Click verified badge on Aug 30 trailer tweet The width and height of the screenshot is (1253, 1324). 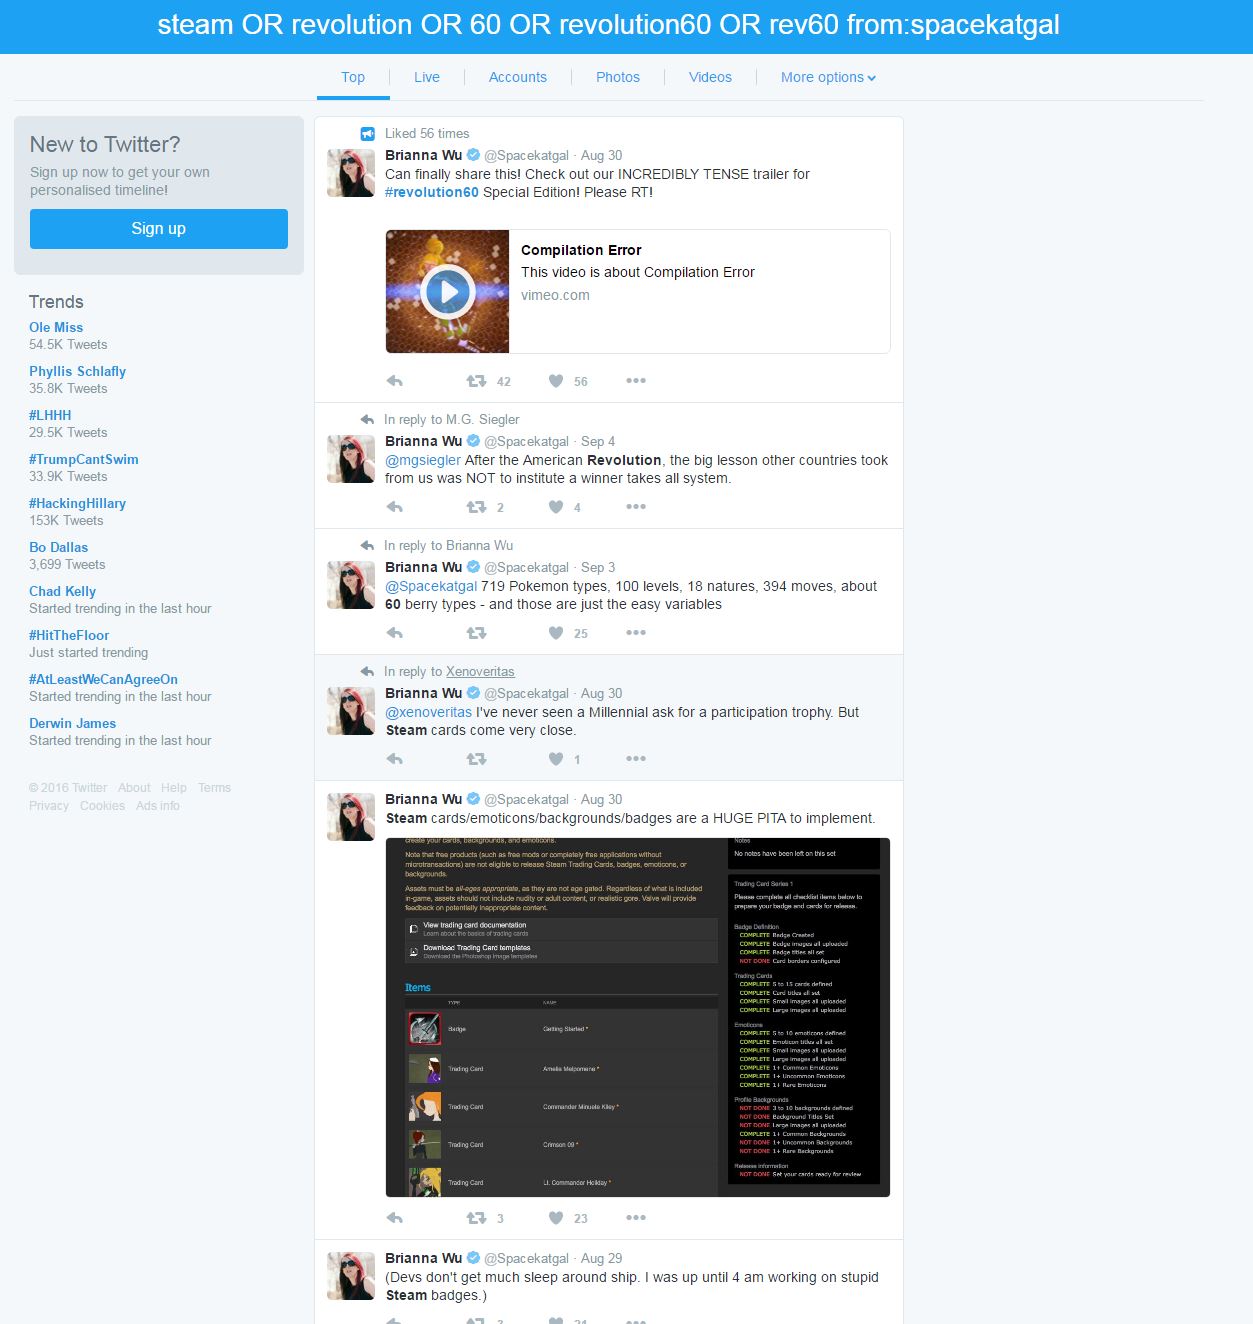(x=474, y=155)
